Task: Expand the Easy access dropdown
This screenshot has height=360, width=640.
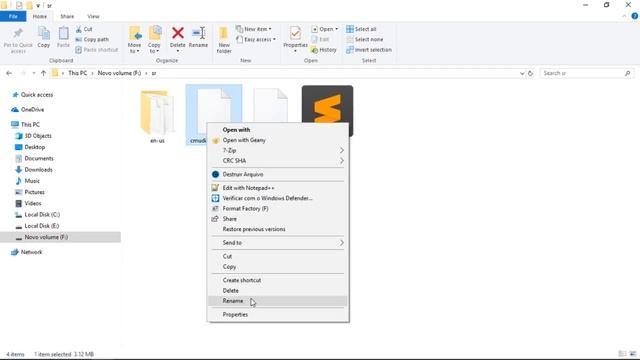Action: tap(256, 40)
